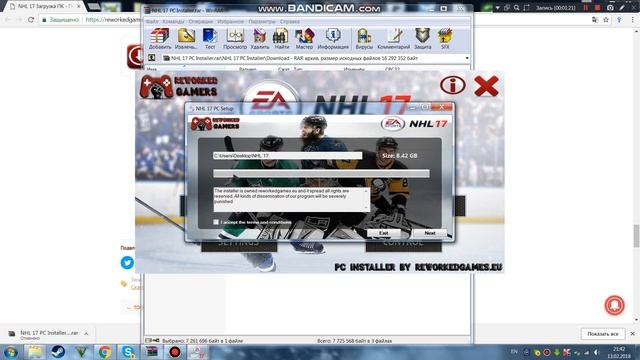Go up one folder in the WinRAR address bar
The height and width of the screenshot is (360, 640).
151,58
